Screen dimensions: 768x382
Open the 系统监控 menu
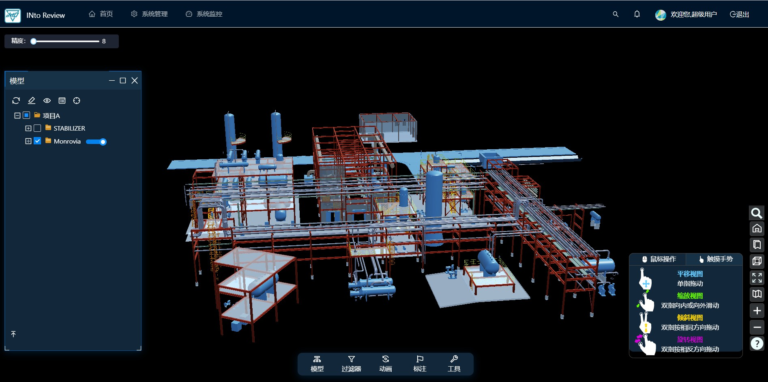click(x=204, y=14)
